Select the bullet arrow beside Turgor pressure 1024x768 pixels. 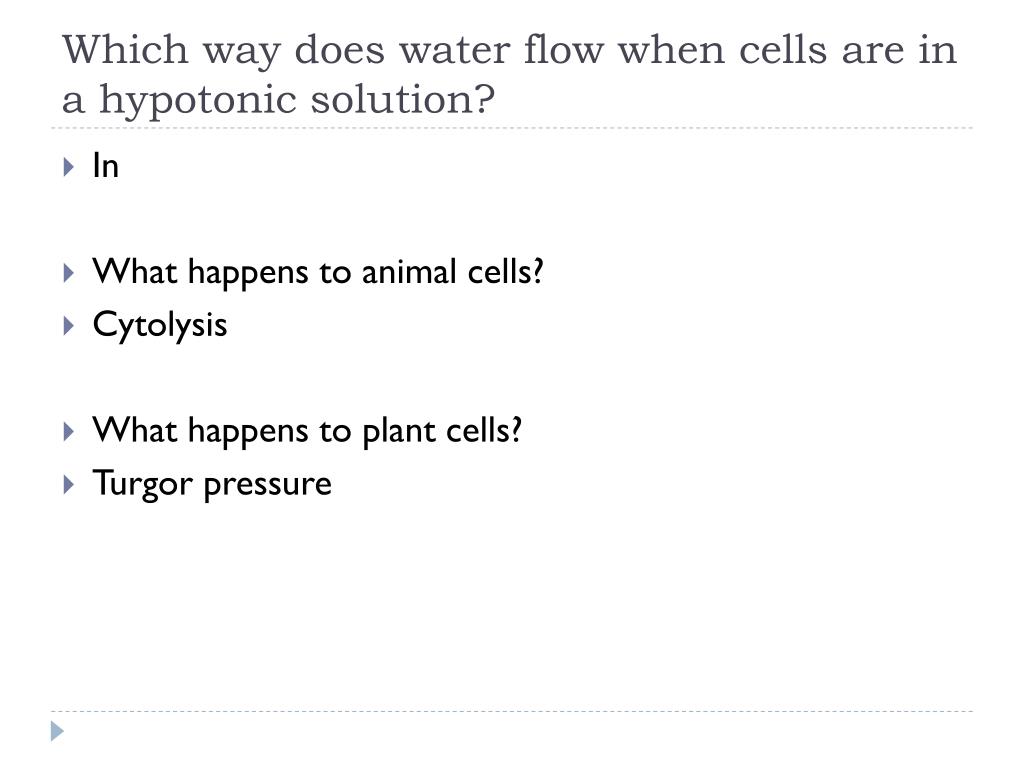pyautogui.click(x=69, y=485)
